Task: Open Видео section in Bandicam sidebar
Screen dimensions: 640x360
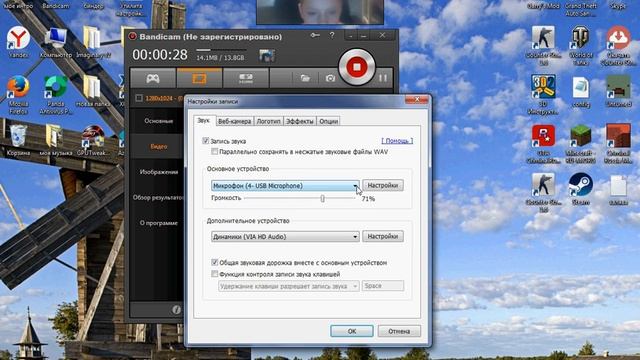Action: pyautogui.click(x=158, y=147)
